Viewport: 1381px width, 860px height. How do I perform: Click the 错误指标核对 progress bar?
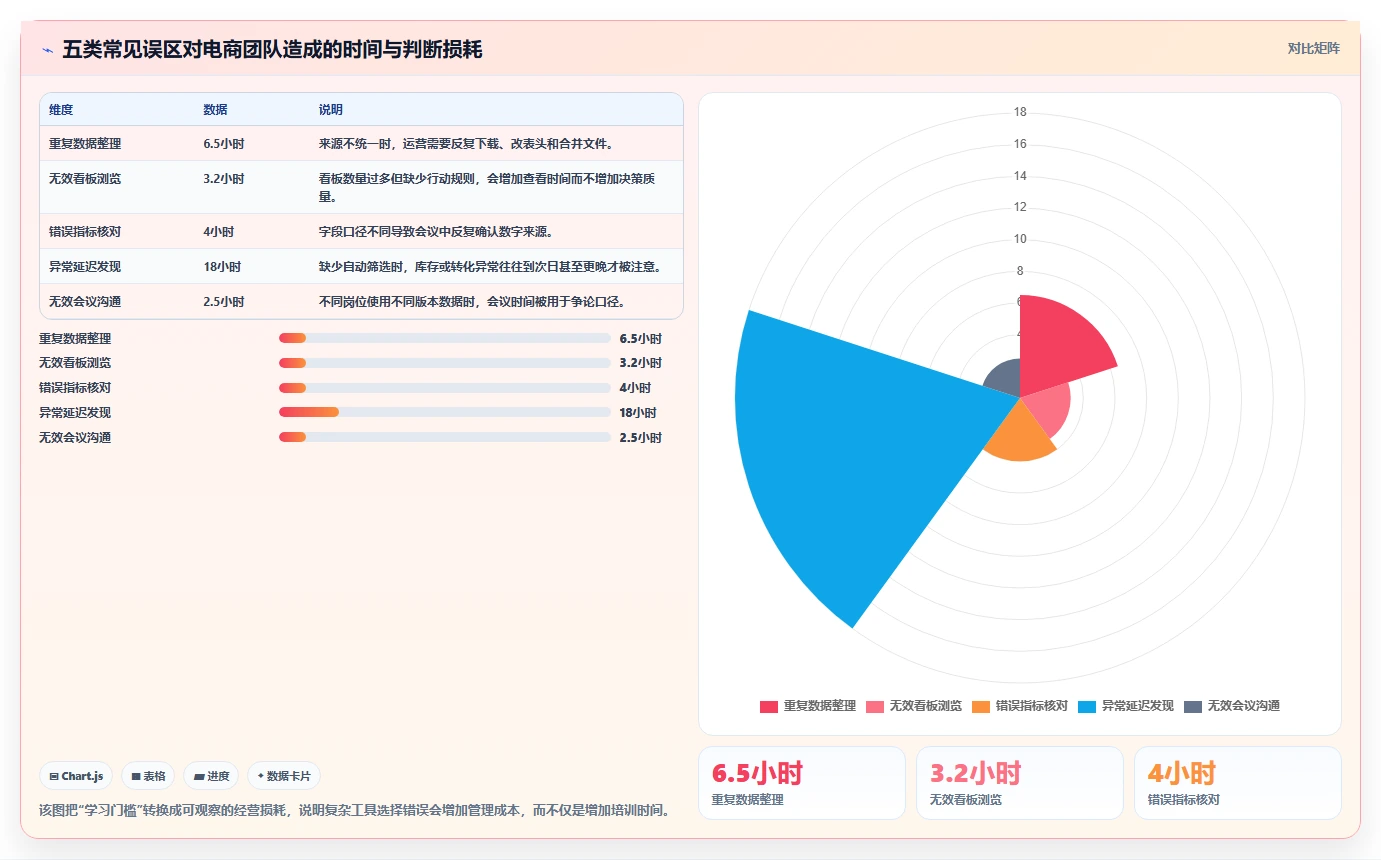click(445, 388)
